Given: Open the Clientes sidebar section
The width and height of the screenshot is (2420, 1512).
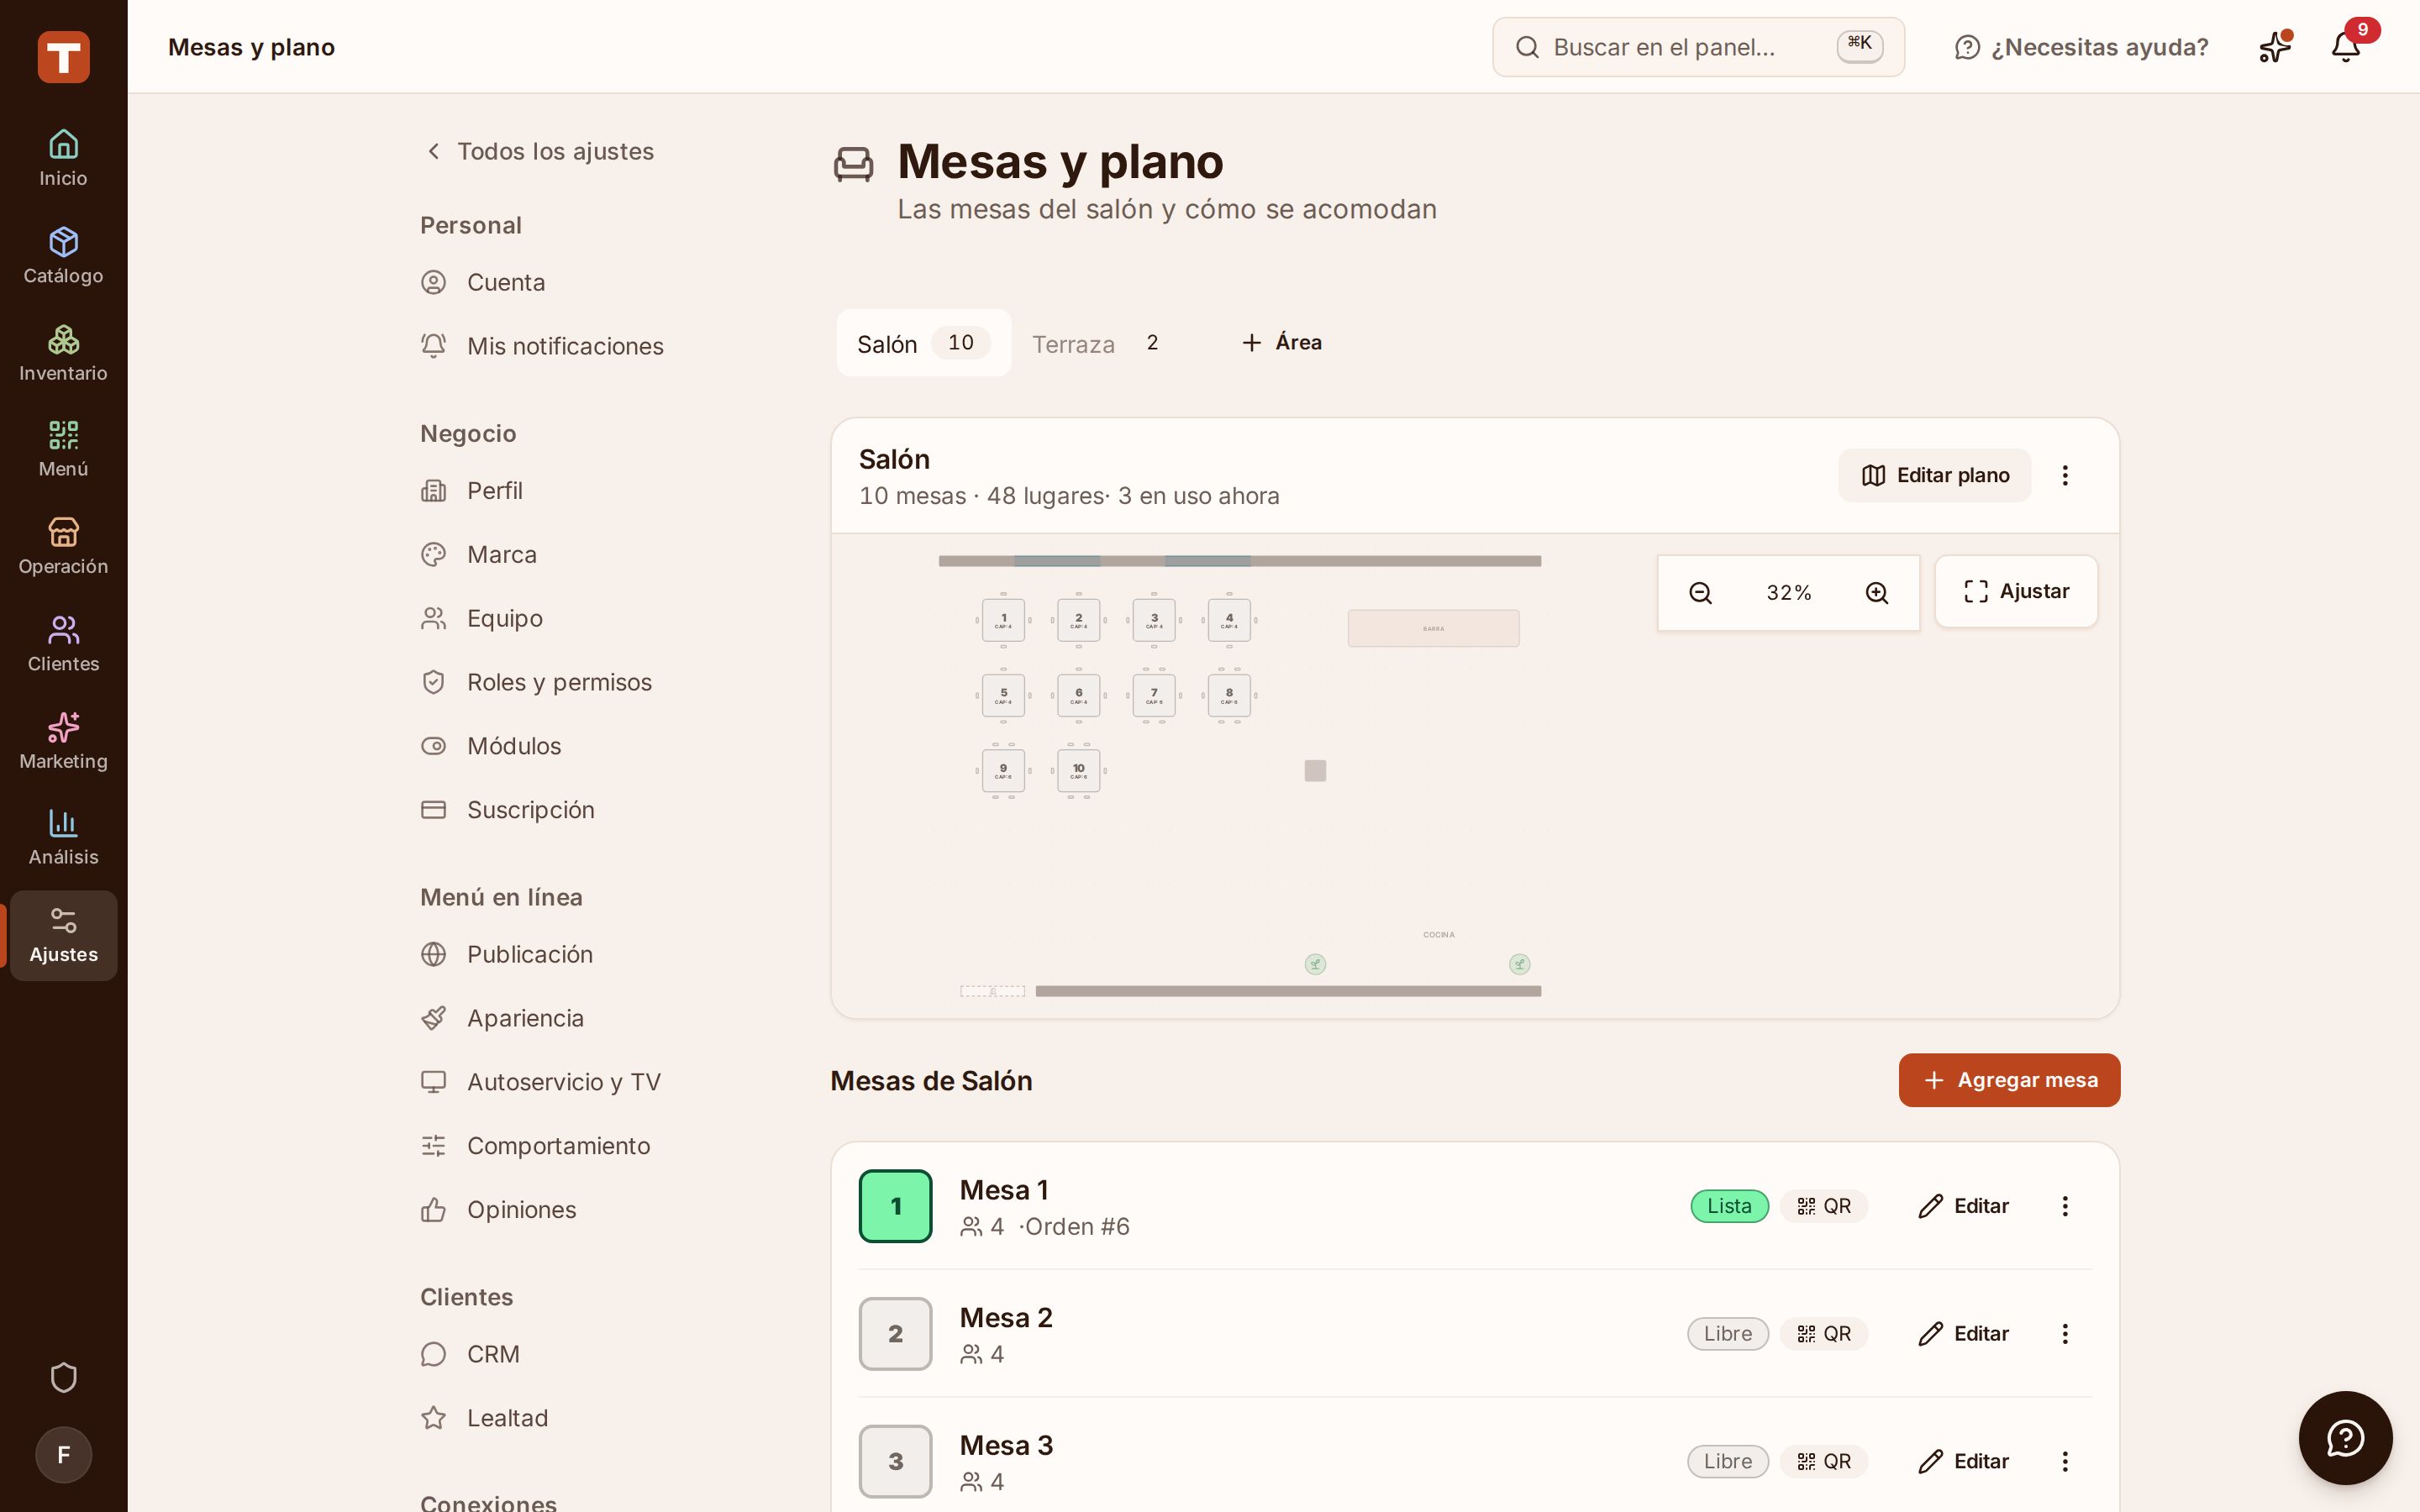Looking at the screenshot, I should [x=63, y=644].
